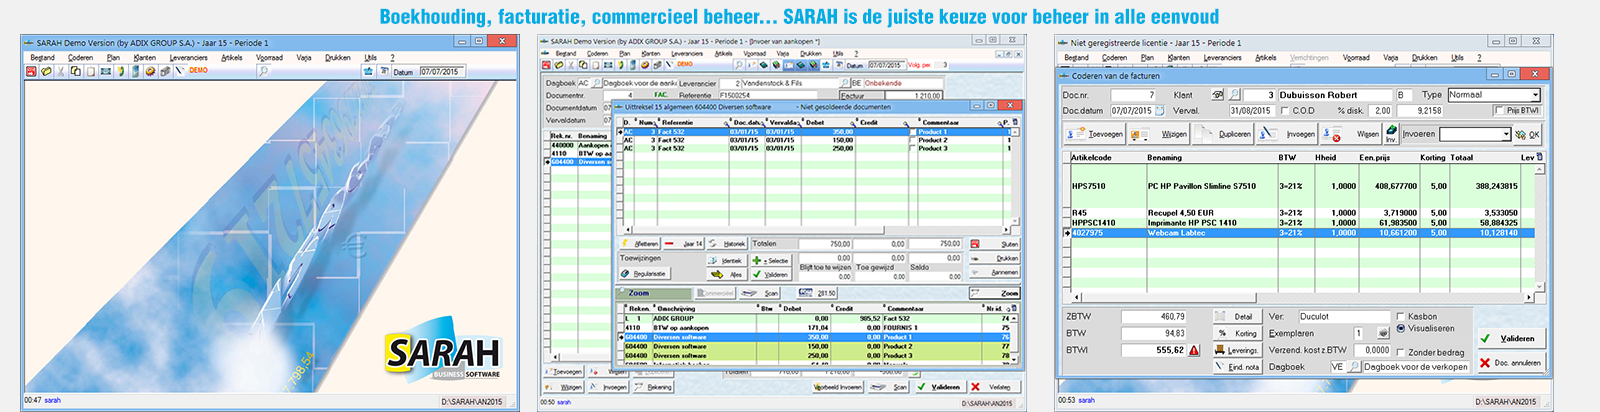Click the Inv. icon button before Invoeren label
This screenshot has height=412, width=1600.
pos(1391,134)
